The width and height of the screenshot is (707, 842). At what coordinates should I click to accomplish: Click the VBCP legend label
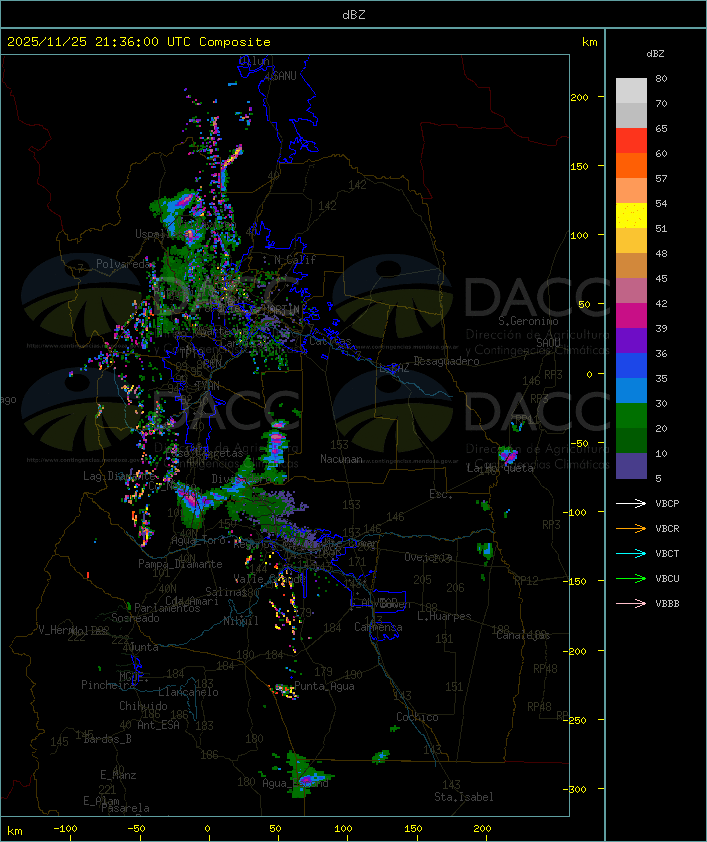coord(667,504)
